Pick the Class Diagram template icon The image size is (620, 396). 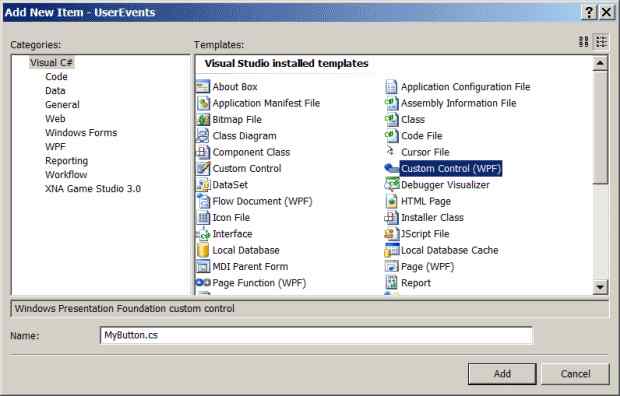coord(203,136)
